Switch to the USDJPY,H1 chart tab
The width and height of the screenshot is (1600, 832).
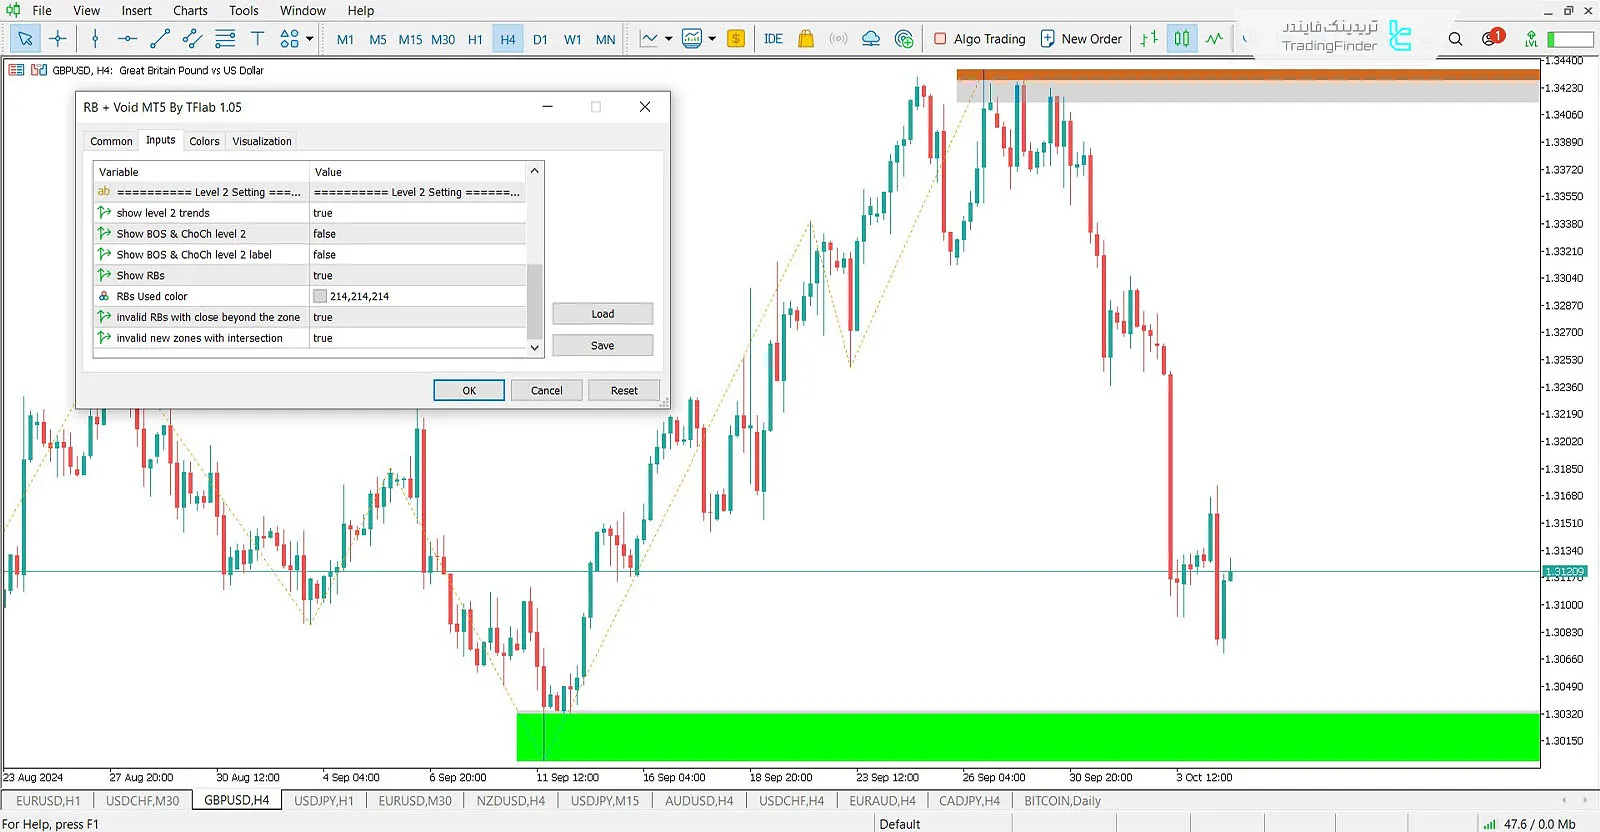pos(323,801)
